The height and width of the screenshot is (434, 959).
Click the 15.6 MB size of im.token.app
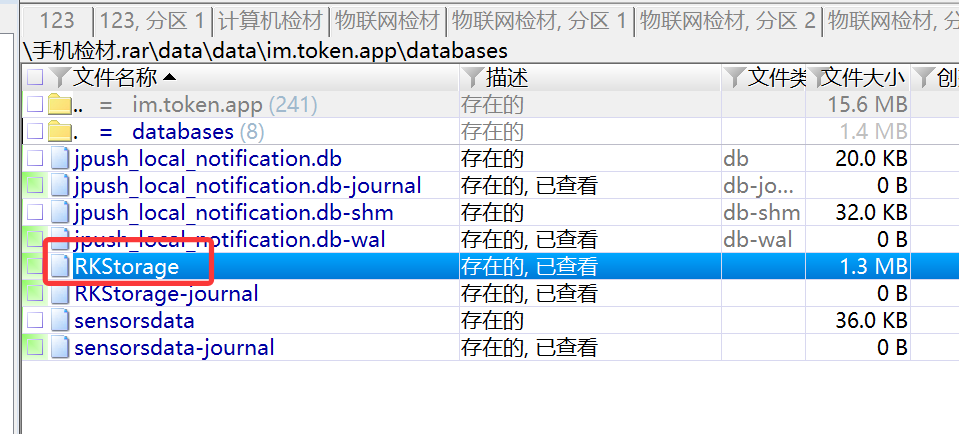coord(867,105)
